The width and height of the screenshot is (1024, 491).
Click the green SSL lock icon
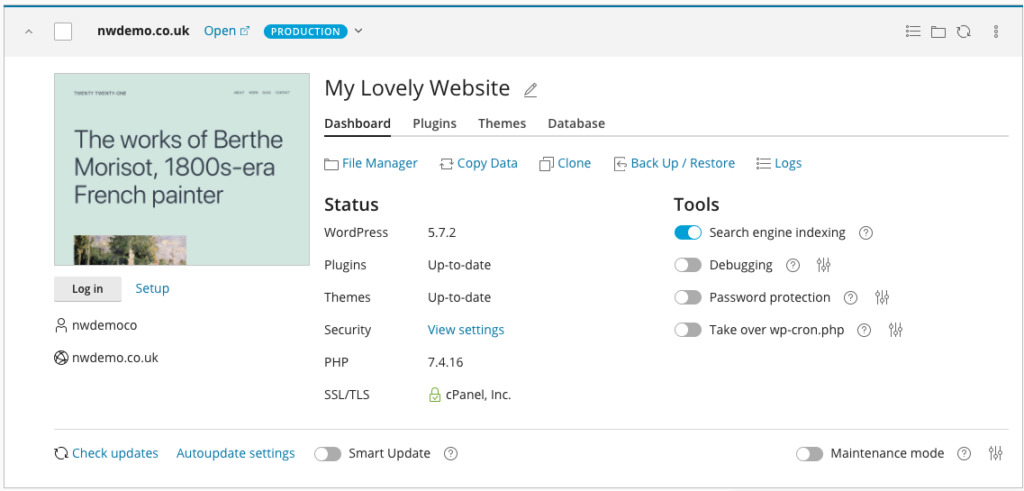coord(434,395)
